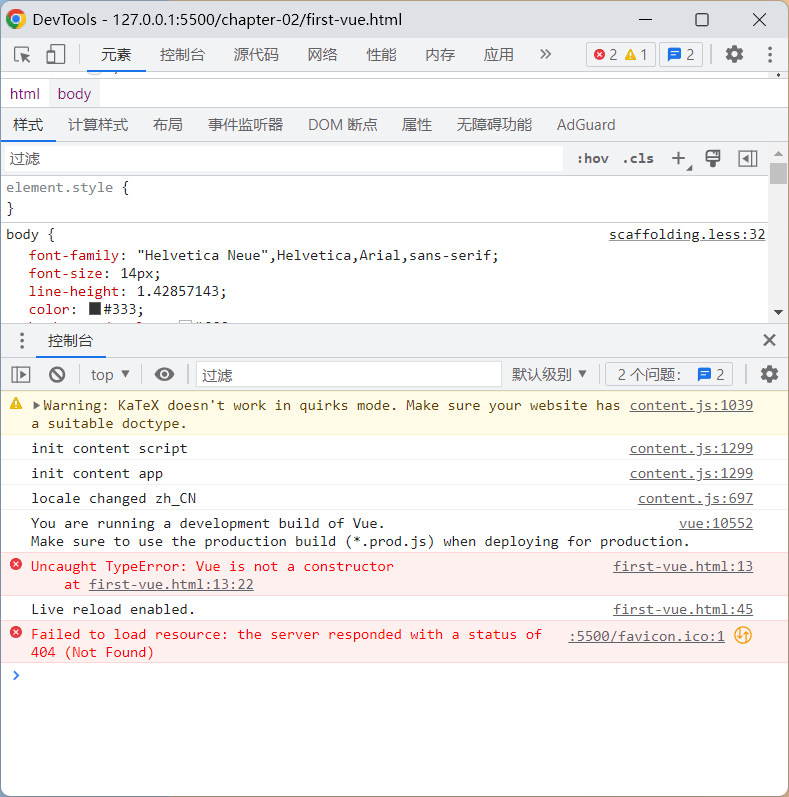Select the 事件监听器 sub-tab
The width and height of the screenshot is (789, 797).
click(x=246, y=125)
